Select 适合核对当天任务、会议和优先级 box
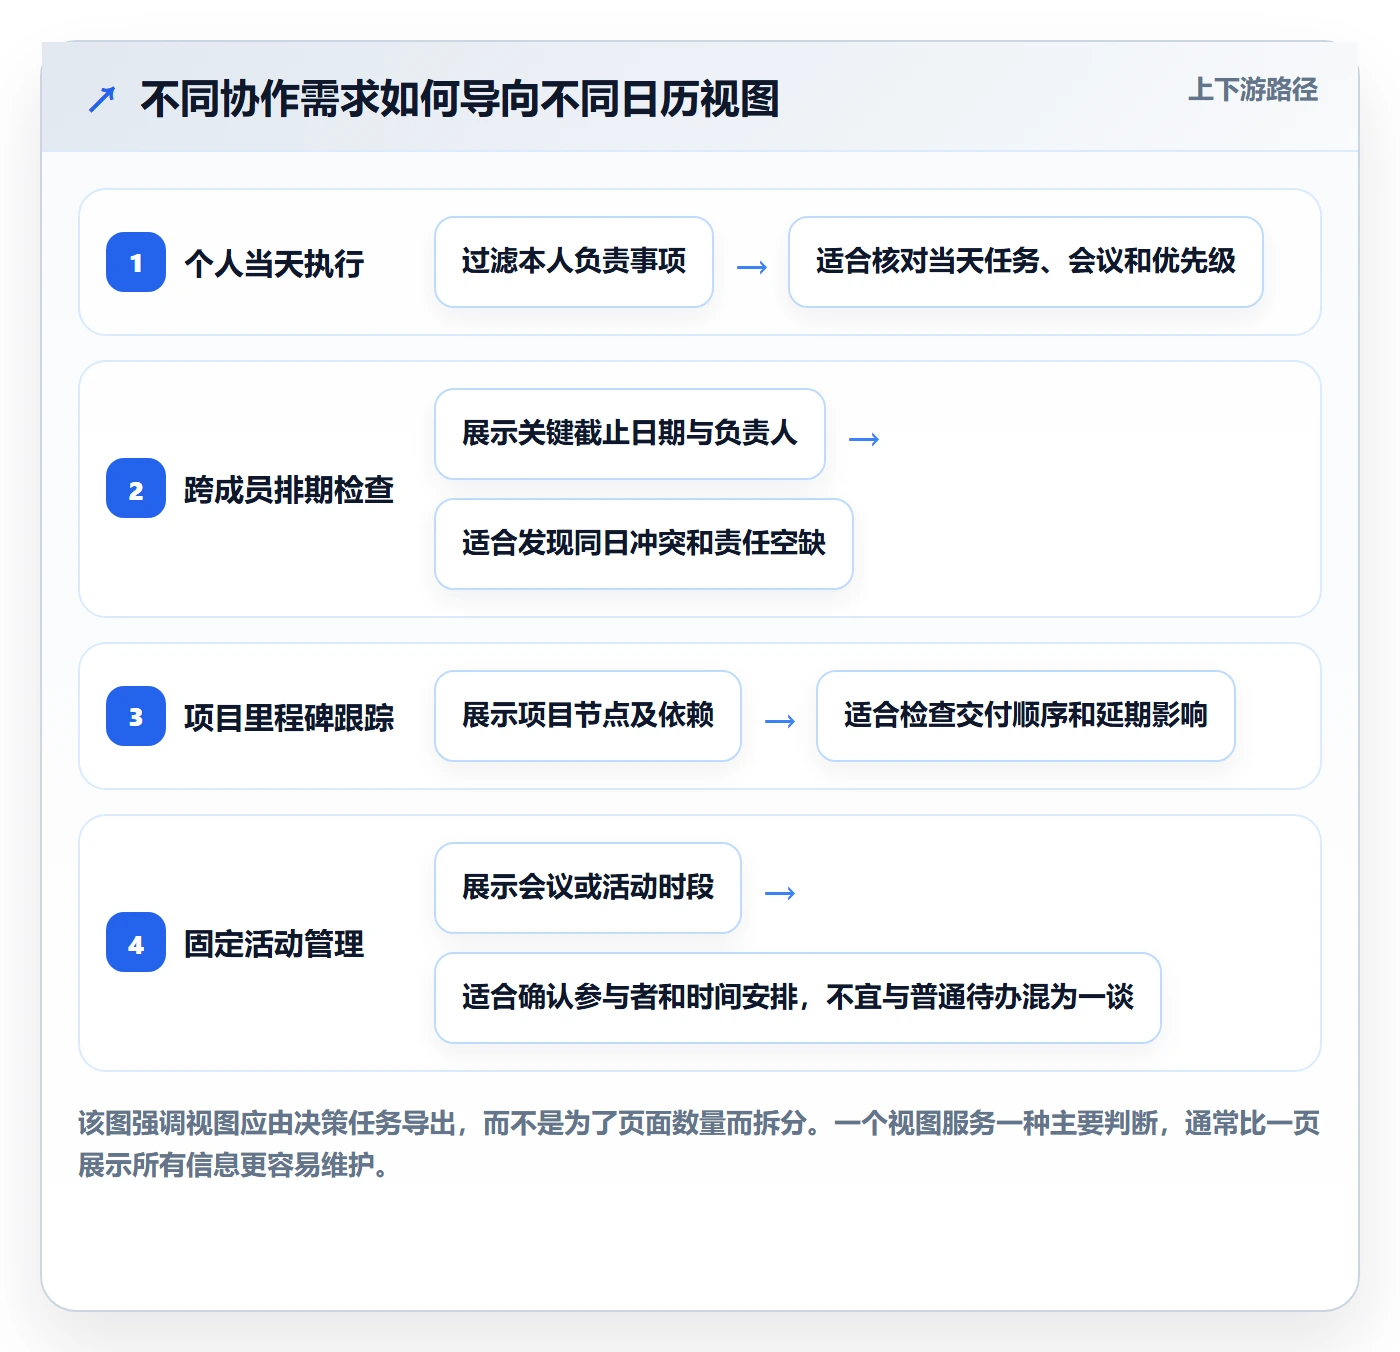Screen dimensions: 1400x1352 (1026, 262)
